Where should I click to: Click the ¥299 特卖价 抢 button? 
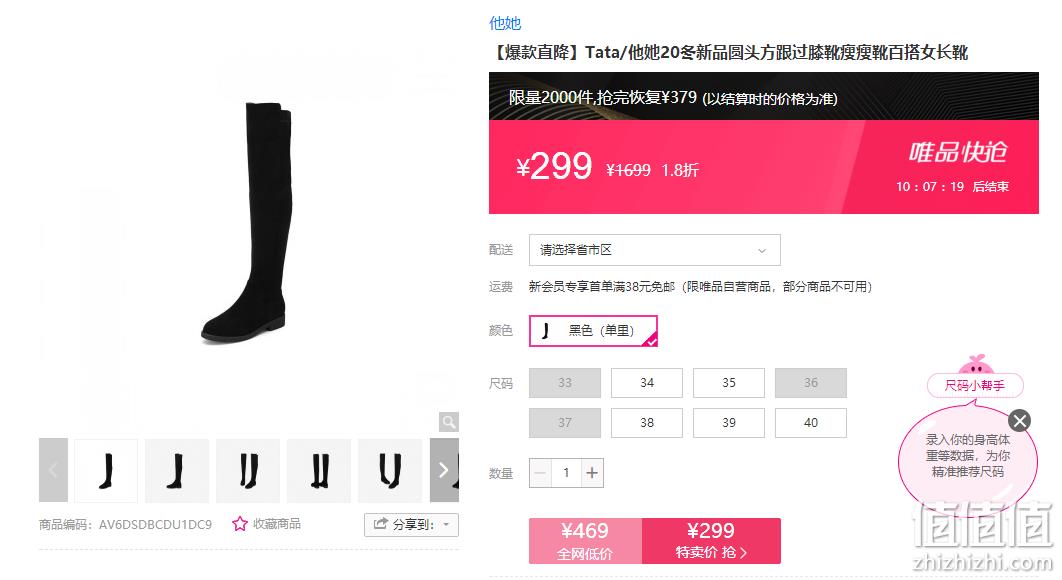click(x=711, y=541)
